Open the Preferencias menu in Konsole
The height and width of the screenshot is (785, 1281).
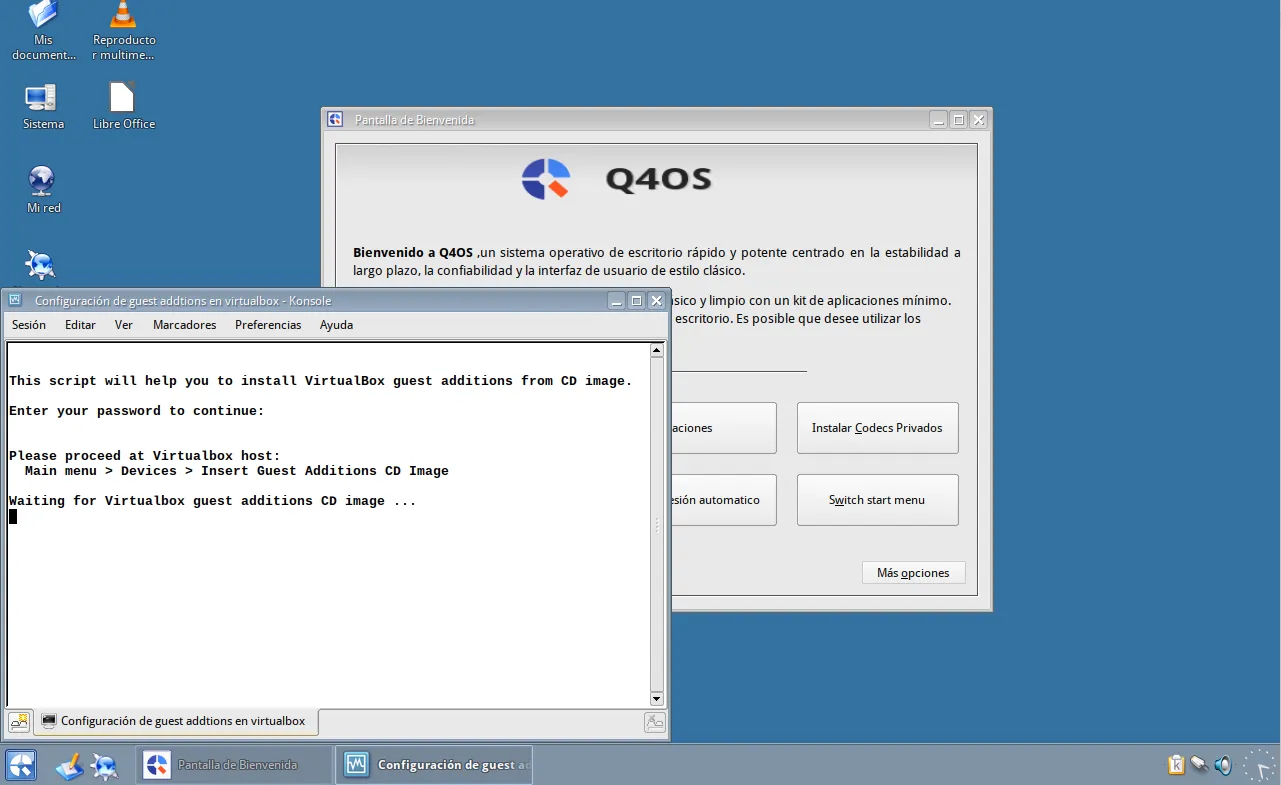click(x=268, y=324)
